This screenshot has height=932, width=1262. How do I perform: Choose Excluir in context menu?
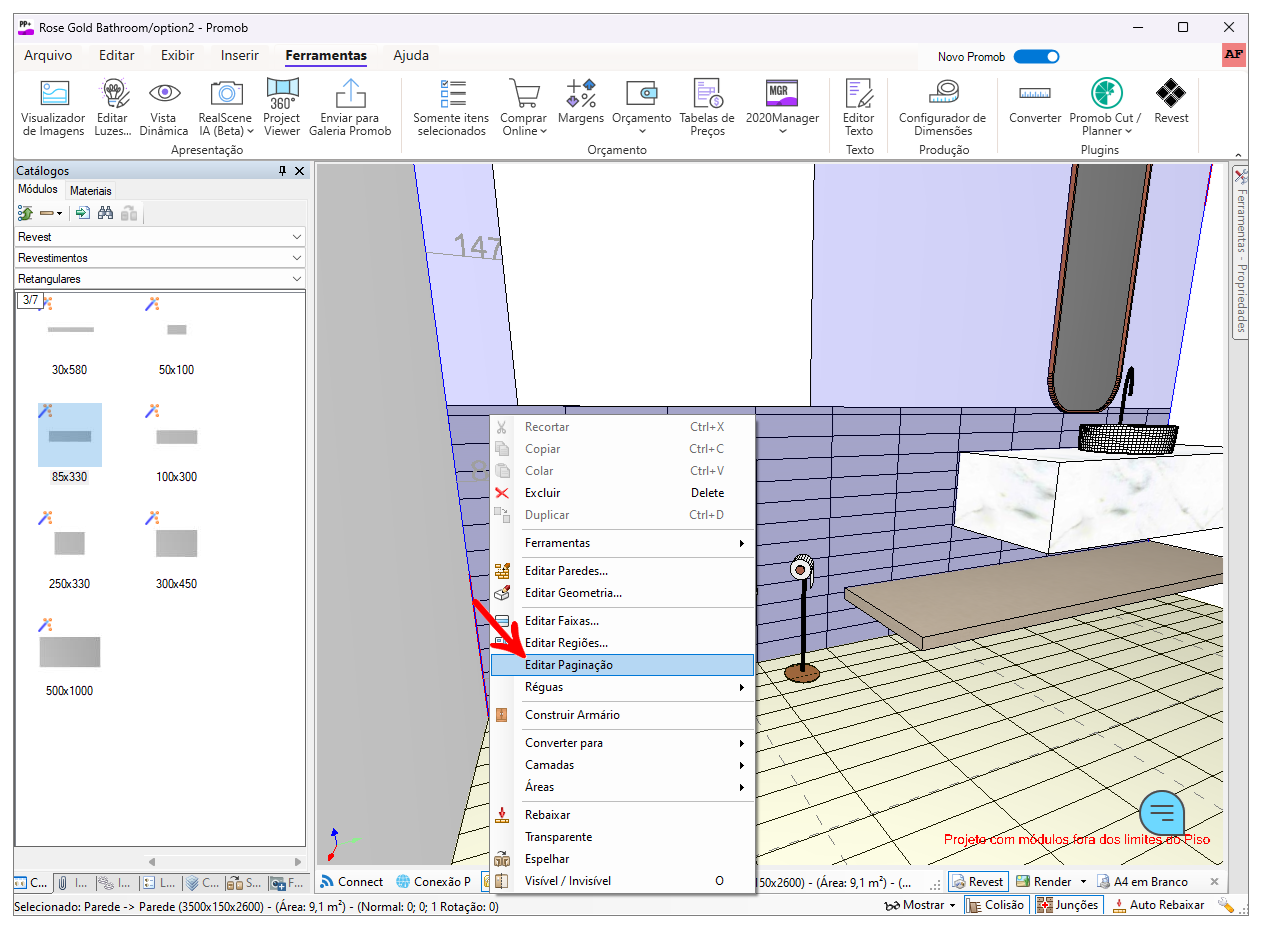621,493
